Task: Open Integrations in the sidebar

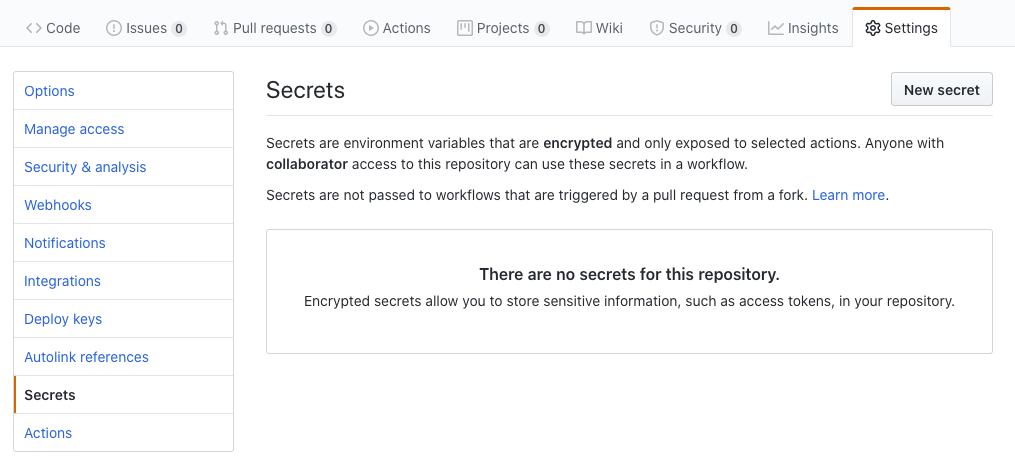Action: tap(62, 281)
